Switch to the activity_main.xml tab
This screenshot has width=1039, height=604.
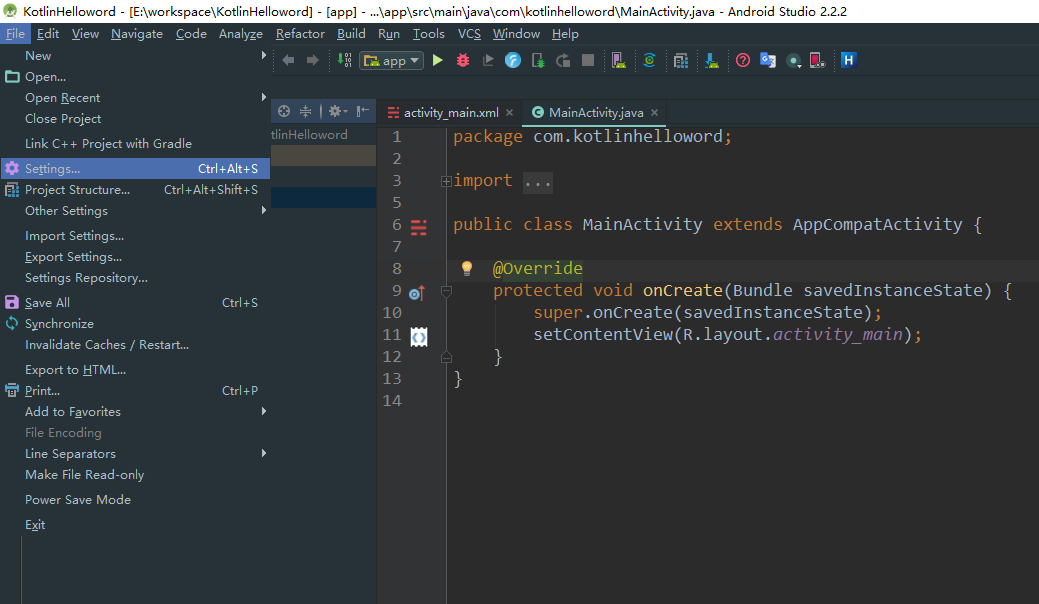450,113
